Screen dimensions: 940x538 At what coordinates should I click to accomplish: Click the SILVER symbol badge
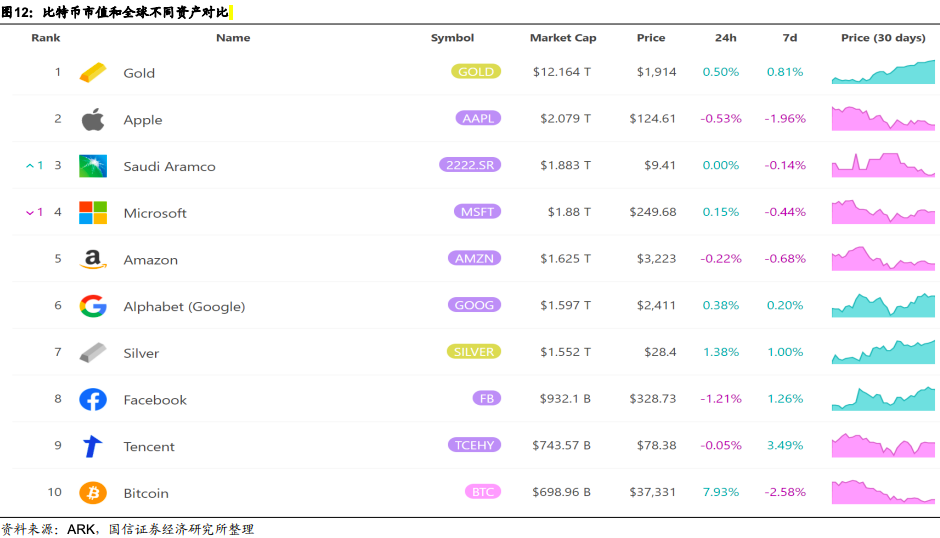474,351
